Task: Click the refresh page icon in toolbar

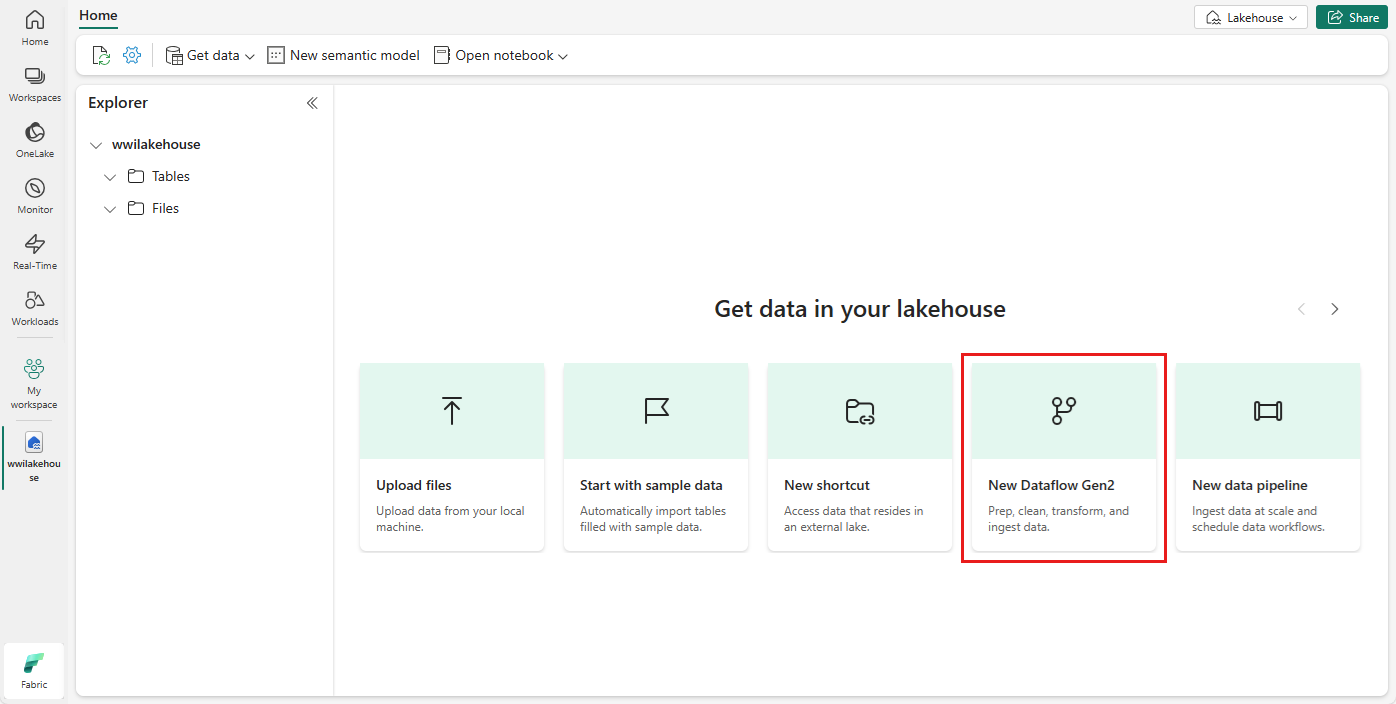Action: (x=101, y=55)
